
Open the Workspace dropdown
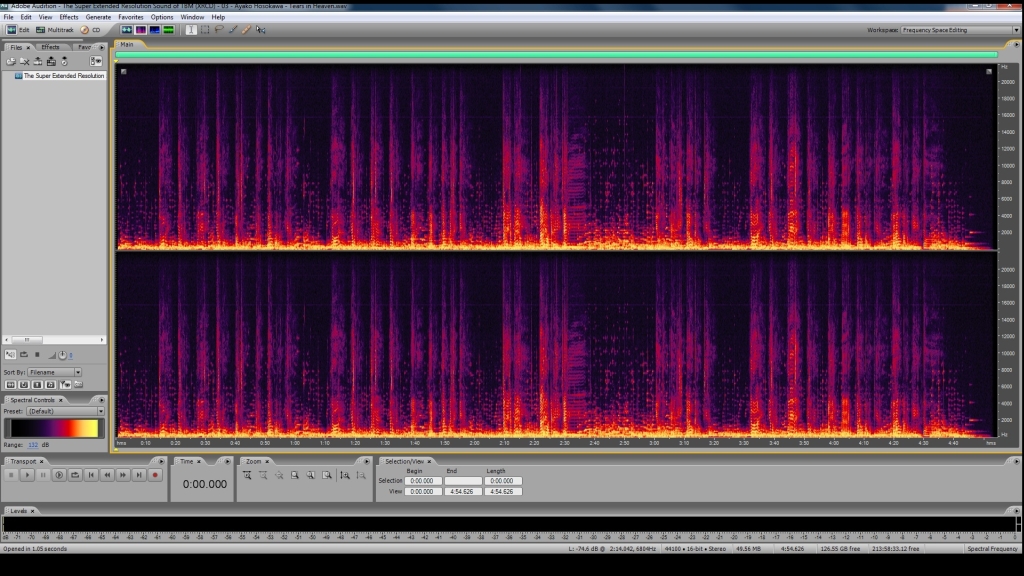pyautogui.click(x=959, y=30)
